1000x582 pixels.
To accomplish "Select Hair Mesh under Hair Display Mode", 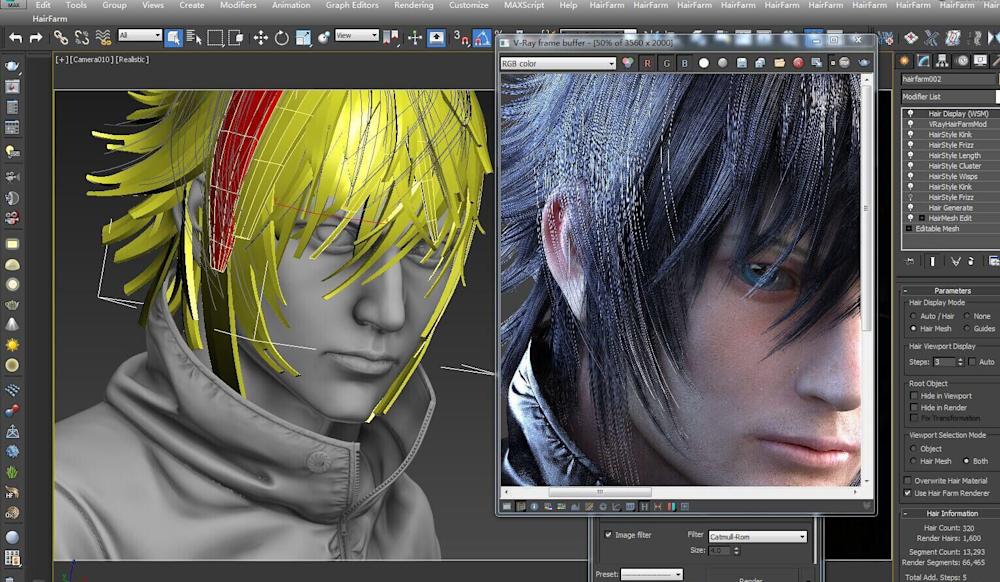I will [x=913, y=329].
